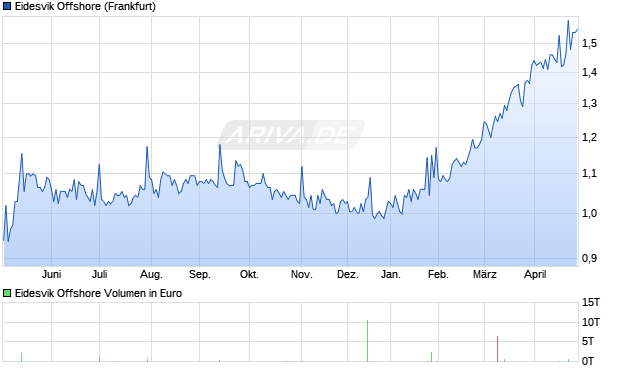Click the 'Jan.' month label
Image resolution: width=620 pixels, height=371 pixels.
click(391, 274)
